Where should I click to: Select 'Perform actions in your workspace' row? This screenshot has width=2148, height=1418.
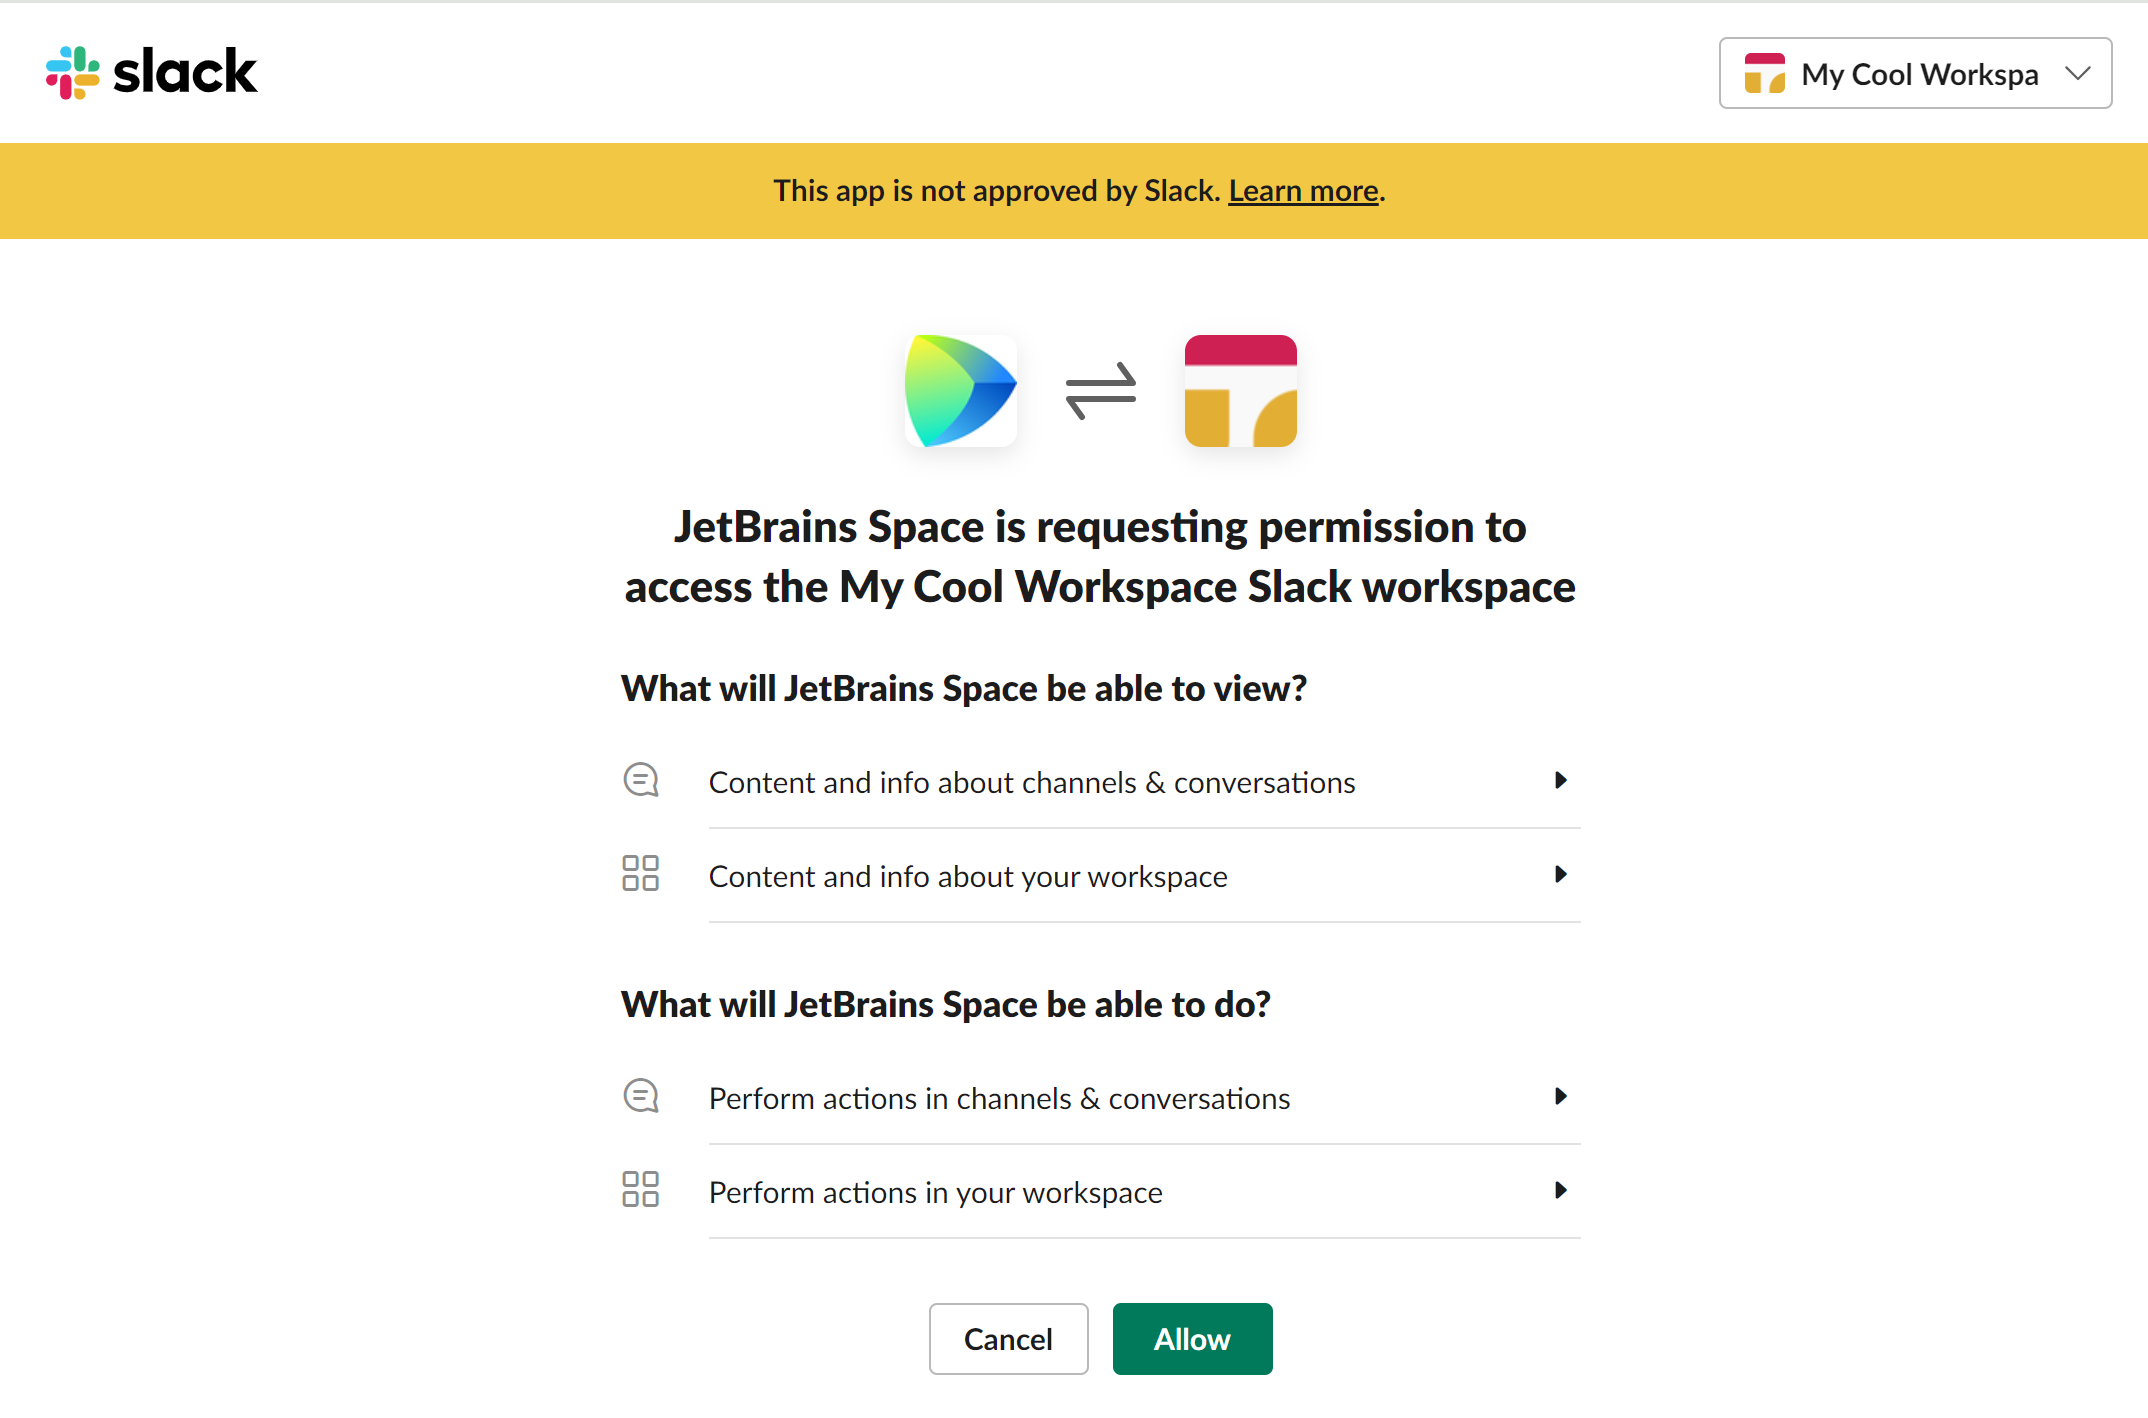[935, 1192]
